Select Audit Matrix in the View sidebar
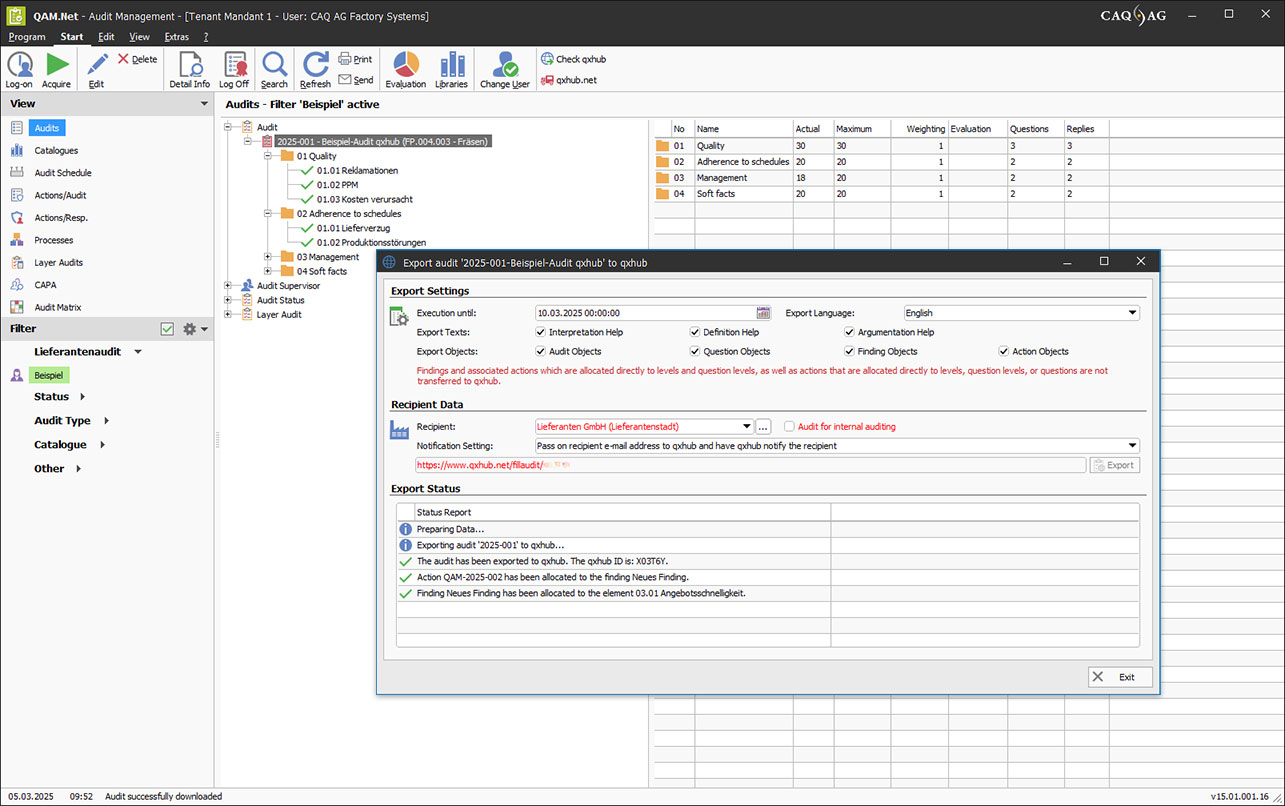The width and height of the screenshot is (1285, 806). pyautogui.click(x=57, y=307)
